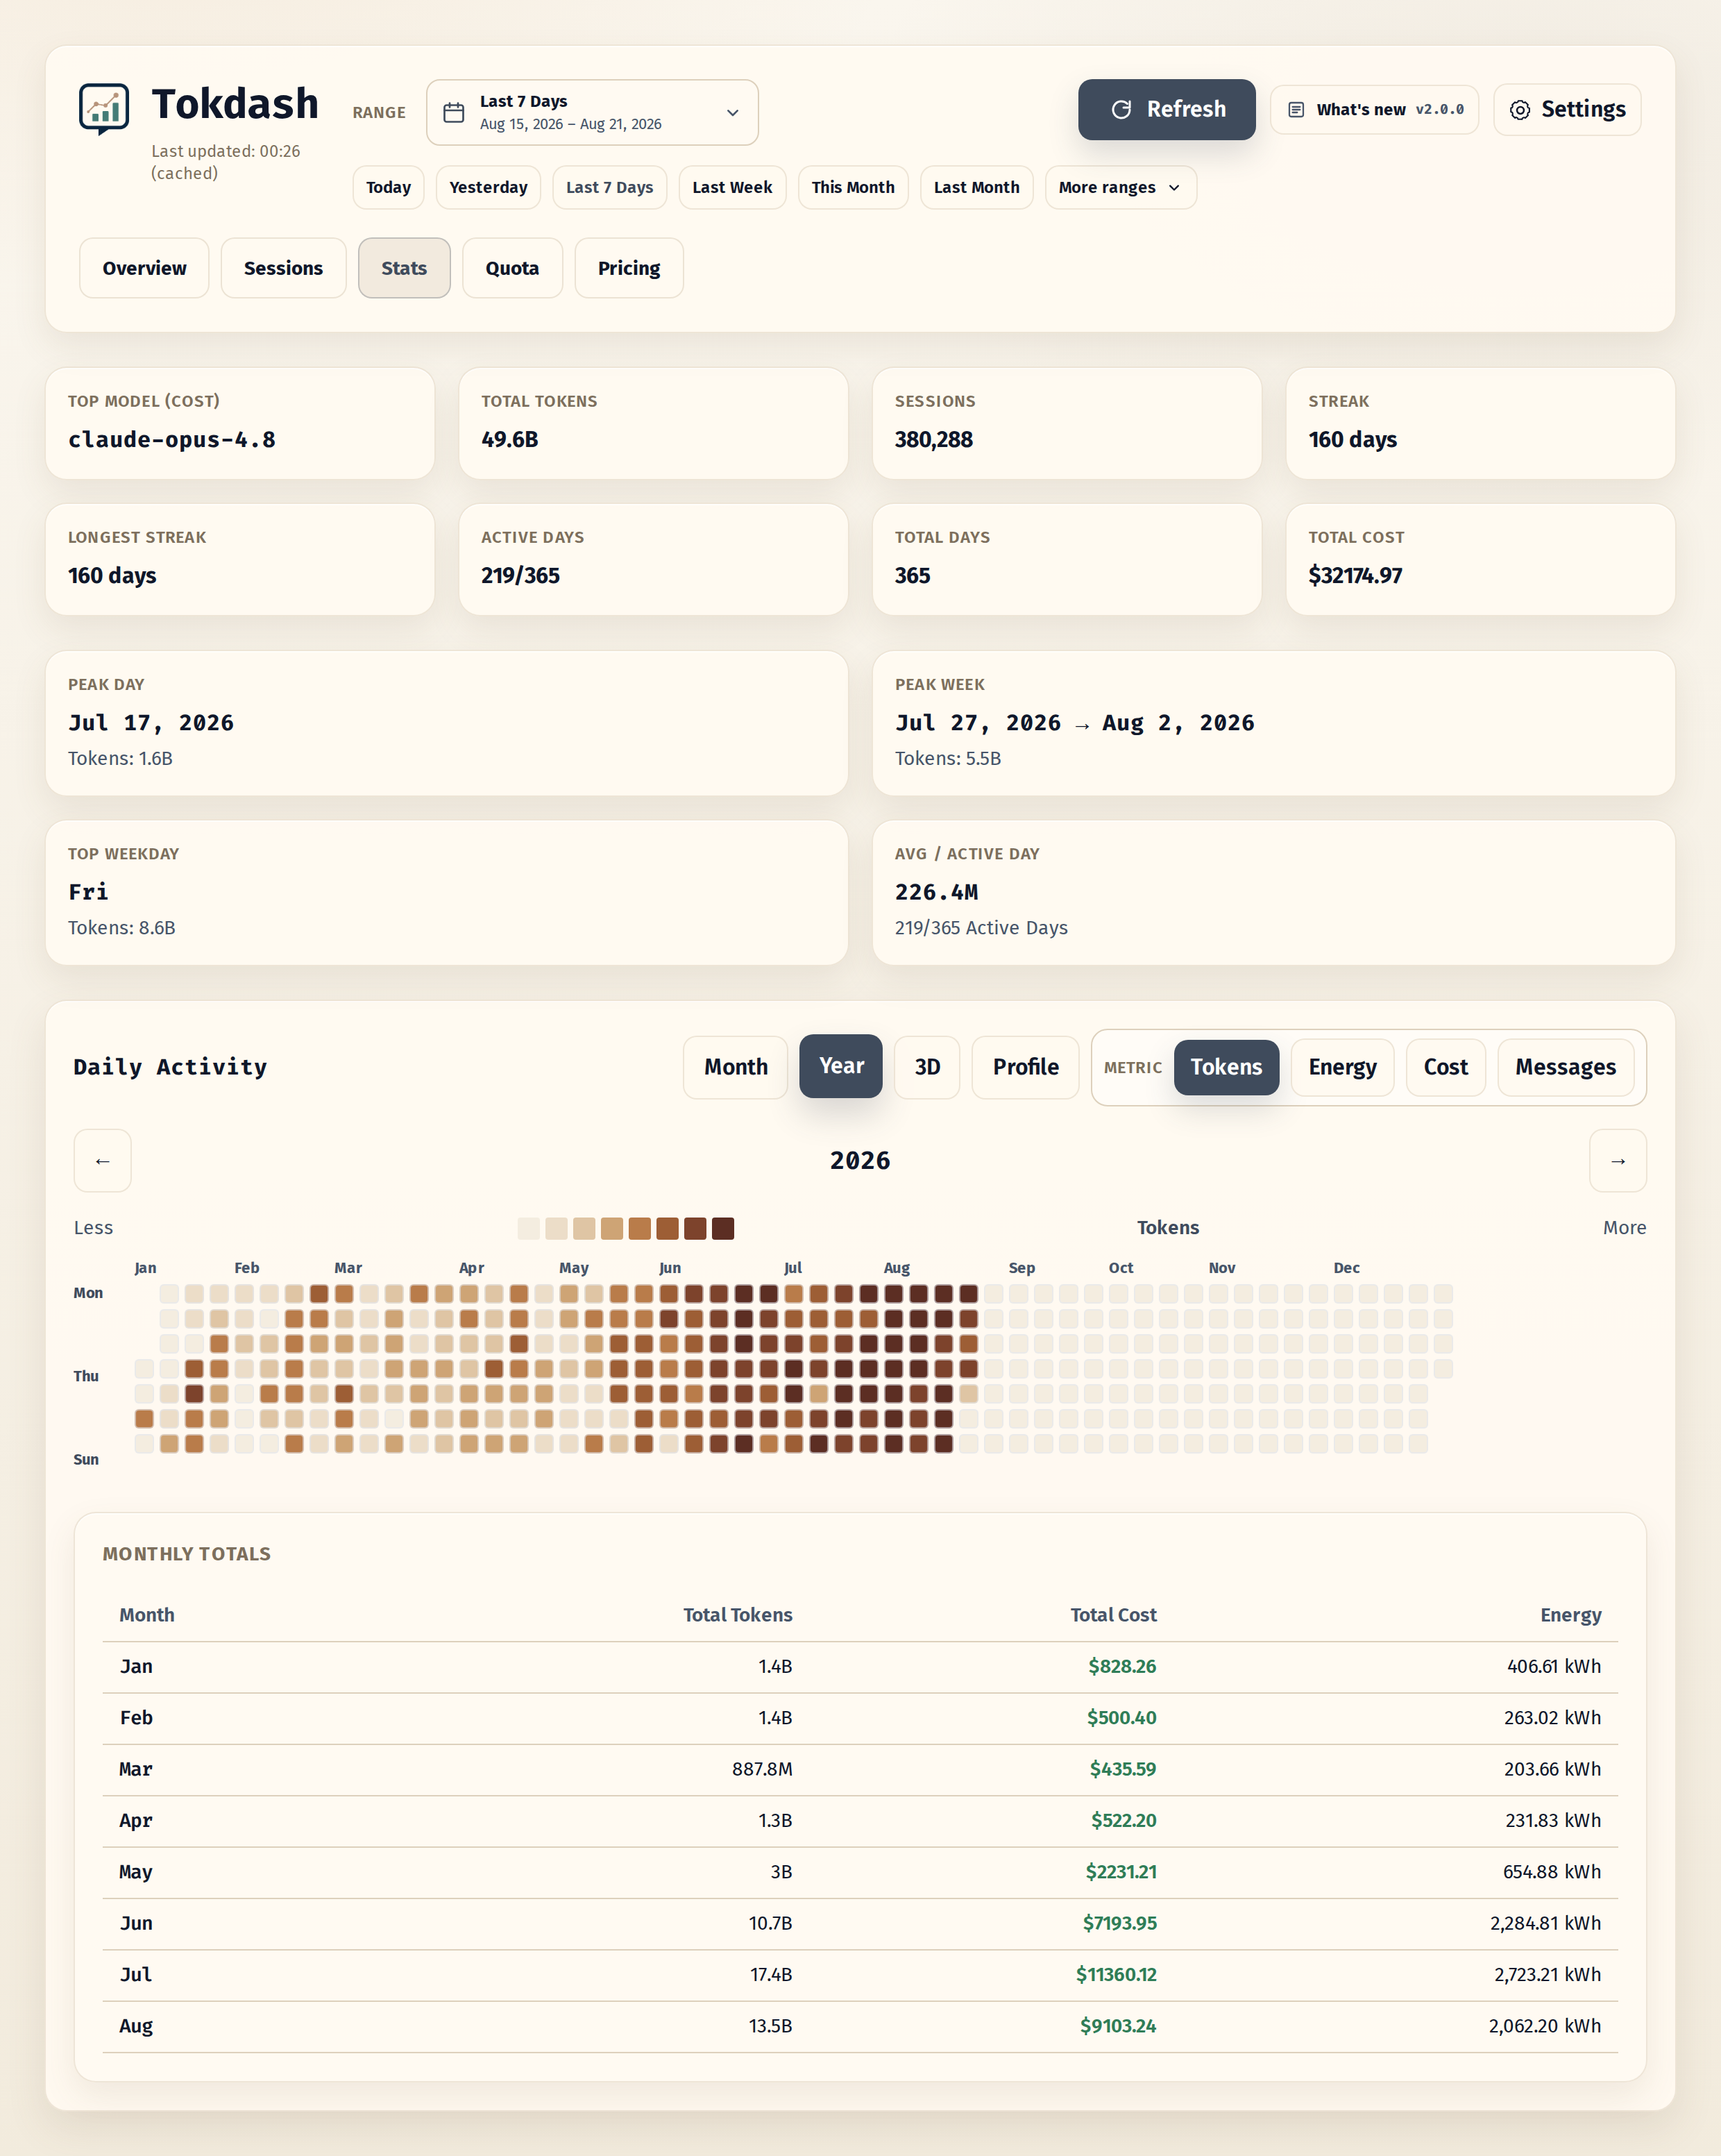This screenshot has width=1721, height=2156.
Task: Click the calendar icon in range picker
Action: click(x=454, y=112)
